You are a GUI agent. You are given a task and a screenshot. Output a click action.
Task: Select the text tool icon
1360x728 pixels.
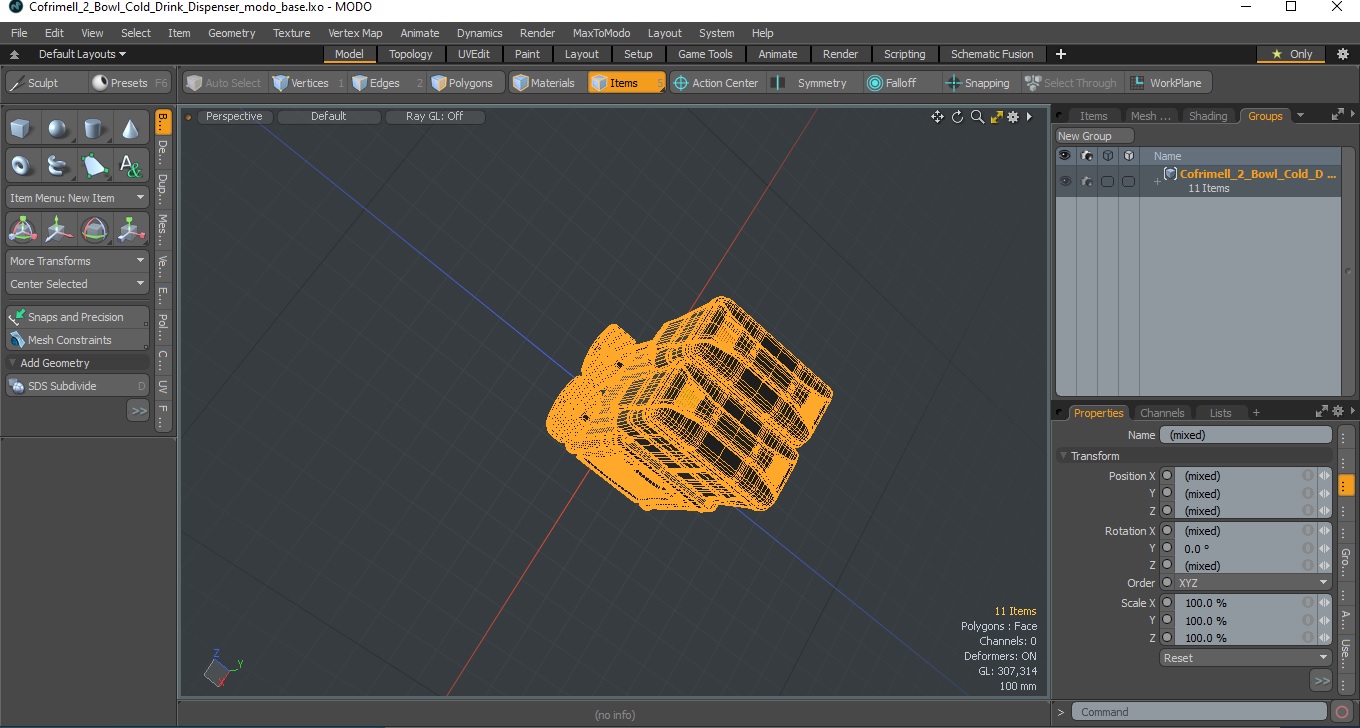coord(130,166)
